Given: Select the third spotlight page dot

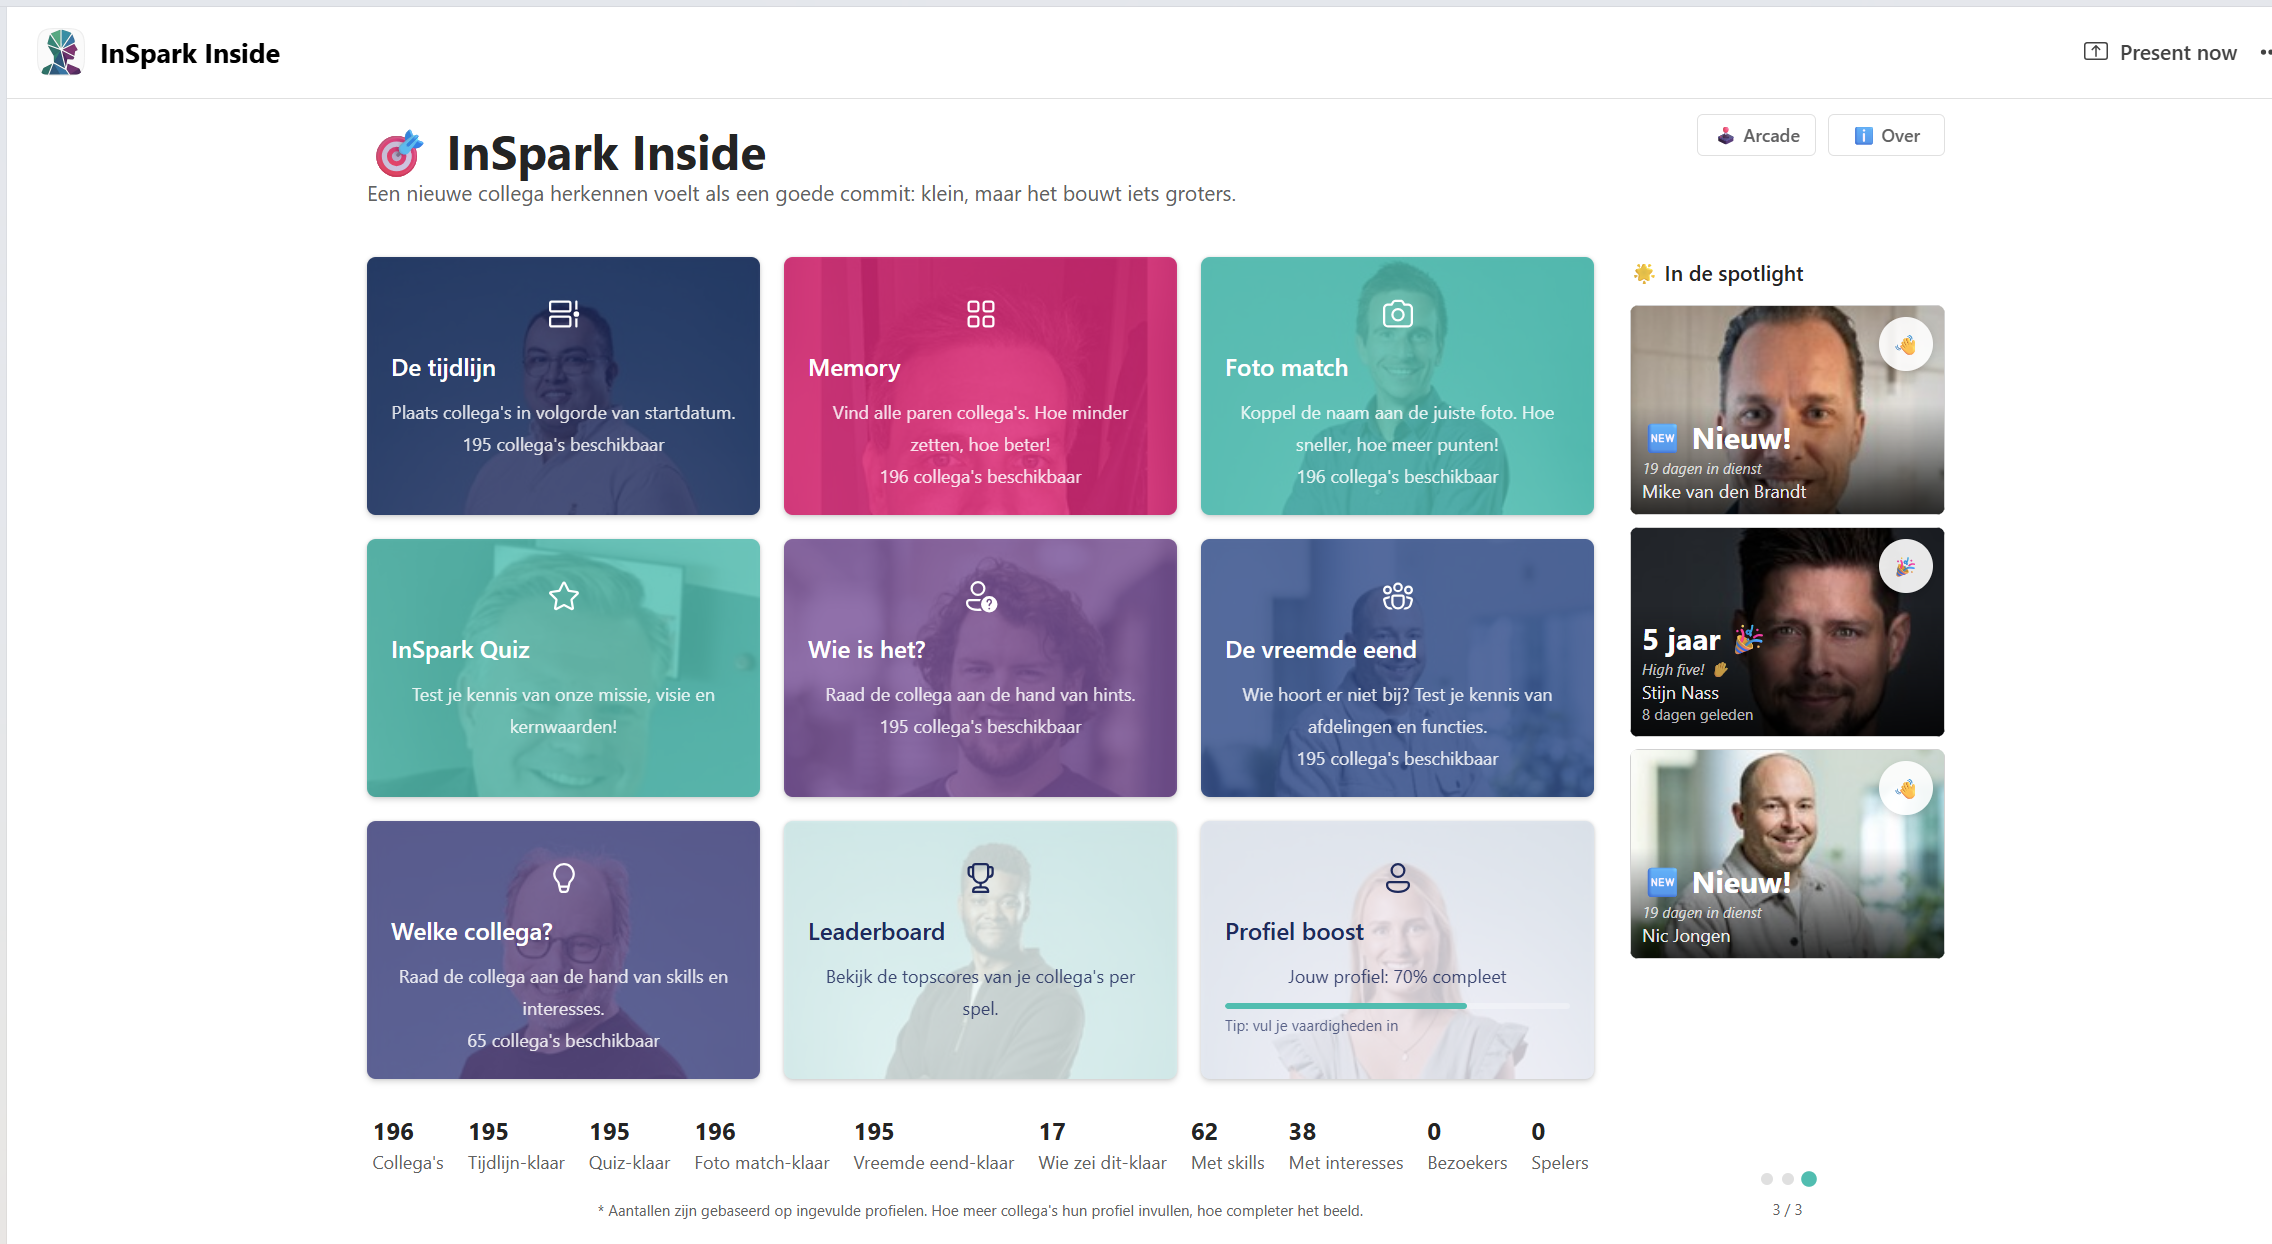Looking at the screenshot, I should coord(1809,1179).
